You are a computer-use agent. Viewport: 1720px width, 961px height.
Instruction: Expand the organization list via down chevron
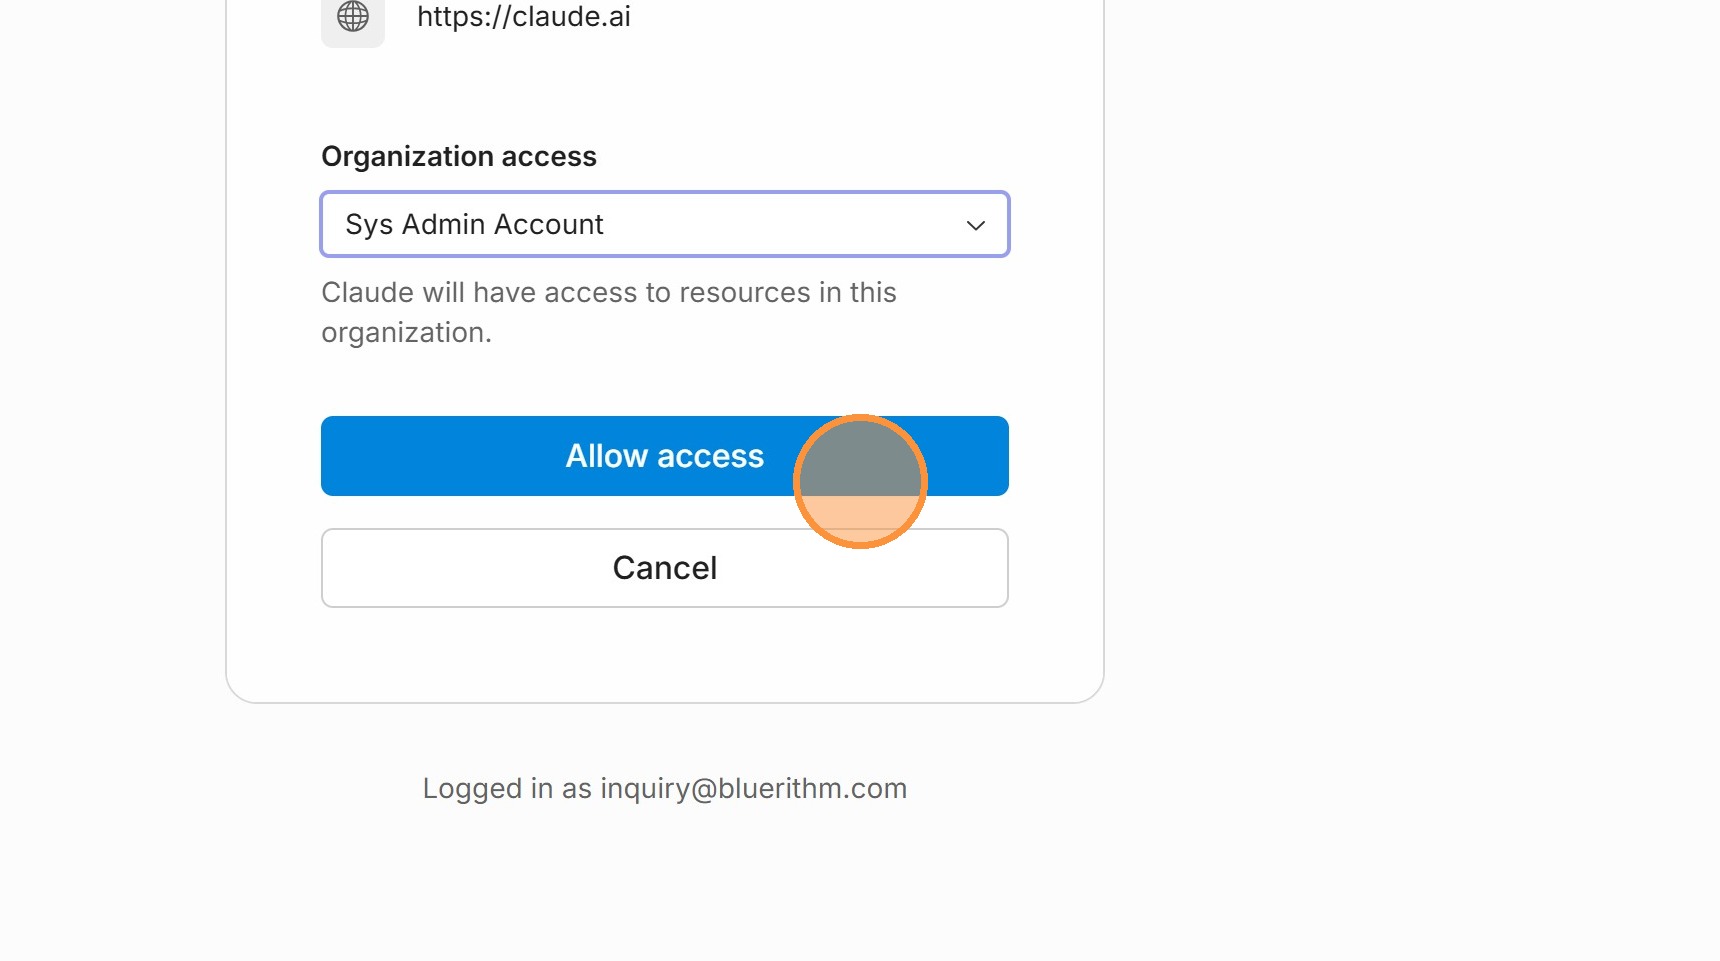pos(976,225)
